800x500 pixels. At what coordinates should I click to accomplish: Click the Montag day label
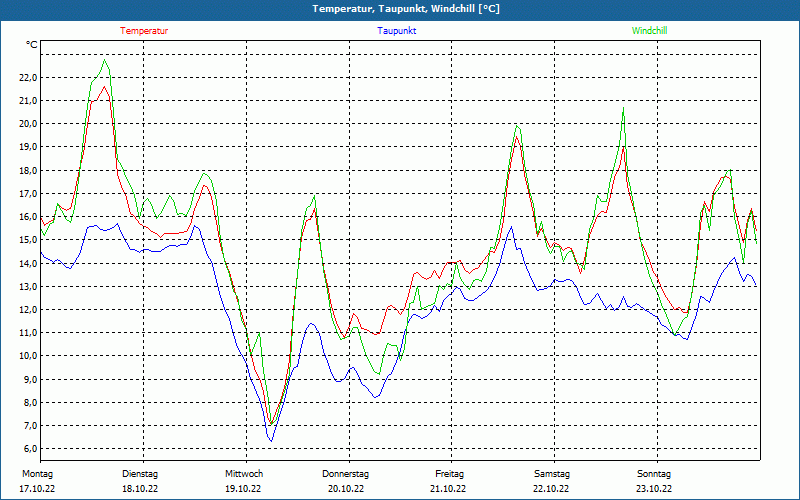click(37, 474)
